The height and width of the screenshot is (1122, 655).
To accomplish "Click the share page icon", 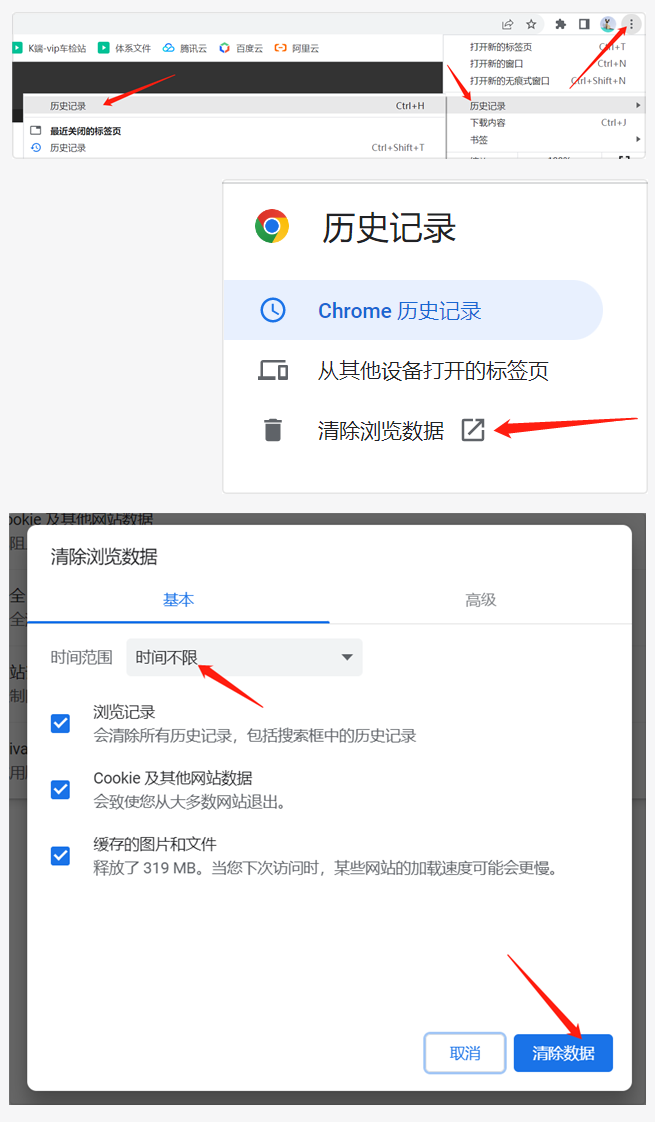I will tap(508, 24).
